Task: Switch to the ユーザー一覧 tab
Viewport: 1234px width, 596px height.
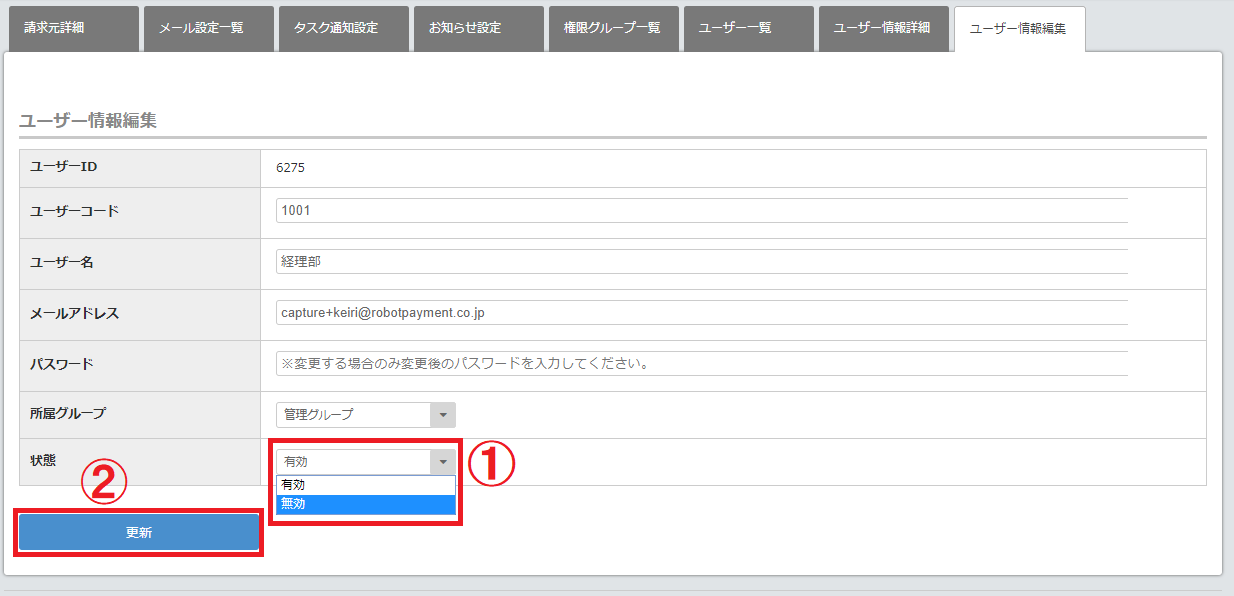Action: (x=746, y=28)
